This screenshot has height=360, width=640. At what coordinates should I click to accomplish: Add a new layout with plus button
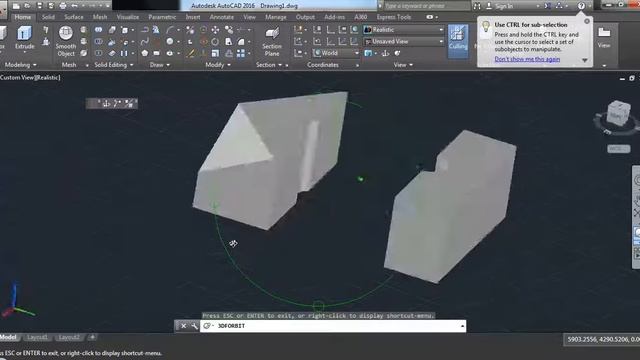pyautogui.click(x=92, y=337)
